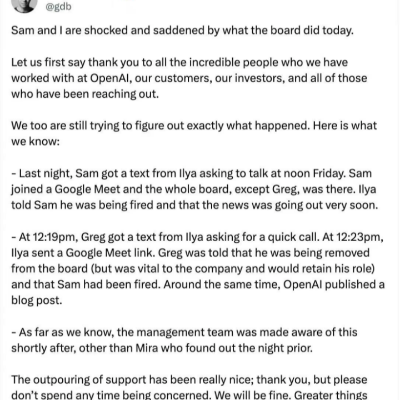Viewport: 400px width, 400px height.
Task: Click the 'As far as we know' line
Action: click(x=184, y=332)
